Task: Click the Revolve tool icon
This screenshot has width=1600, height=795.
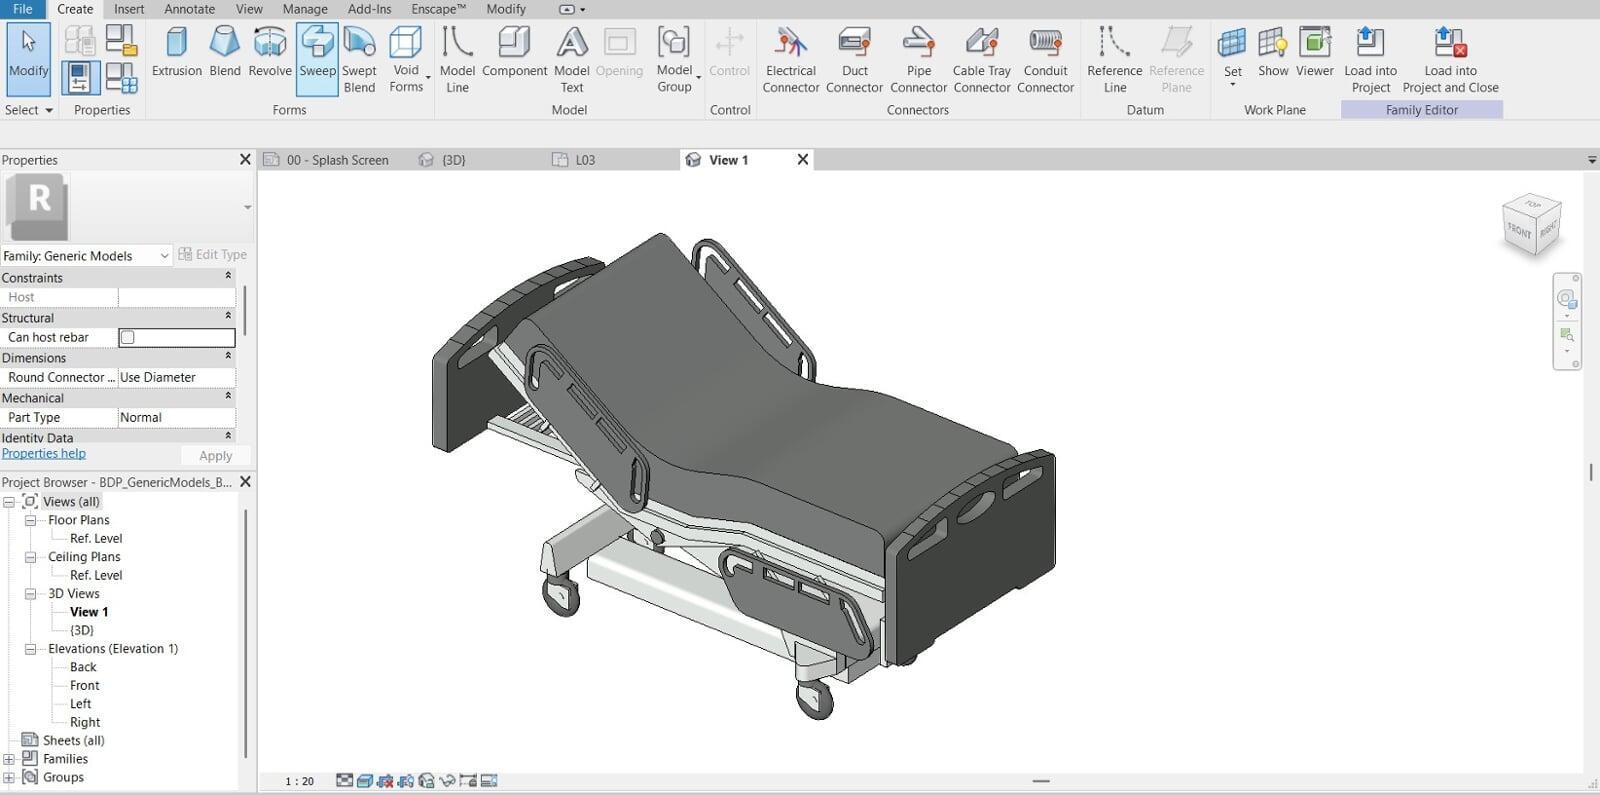Action: 269,42
